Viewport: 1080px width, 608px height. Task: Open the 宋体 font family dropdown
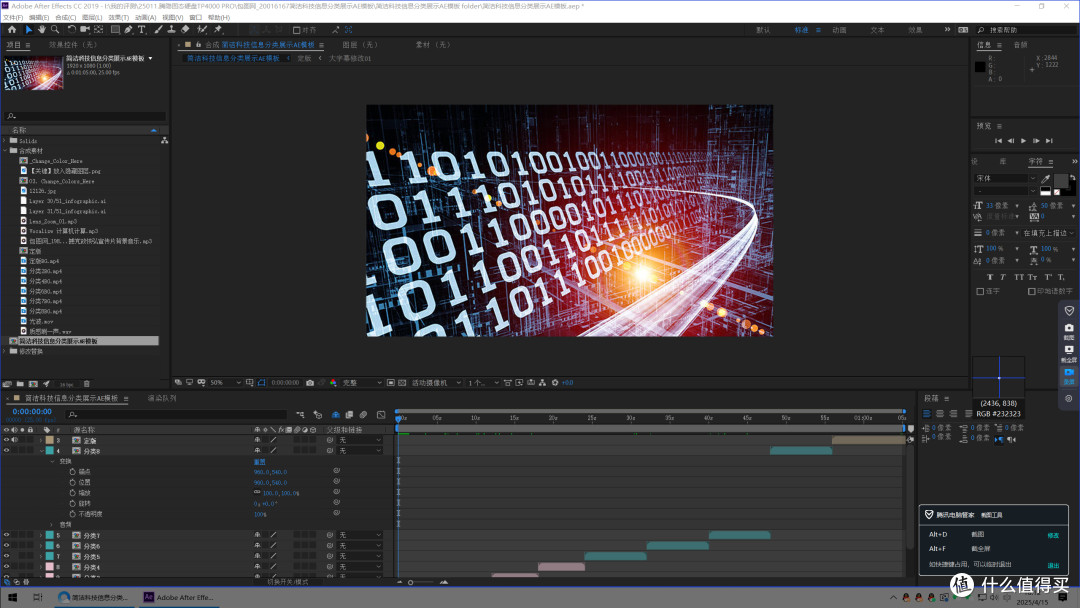[1006, 178]
